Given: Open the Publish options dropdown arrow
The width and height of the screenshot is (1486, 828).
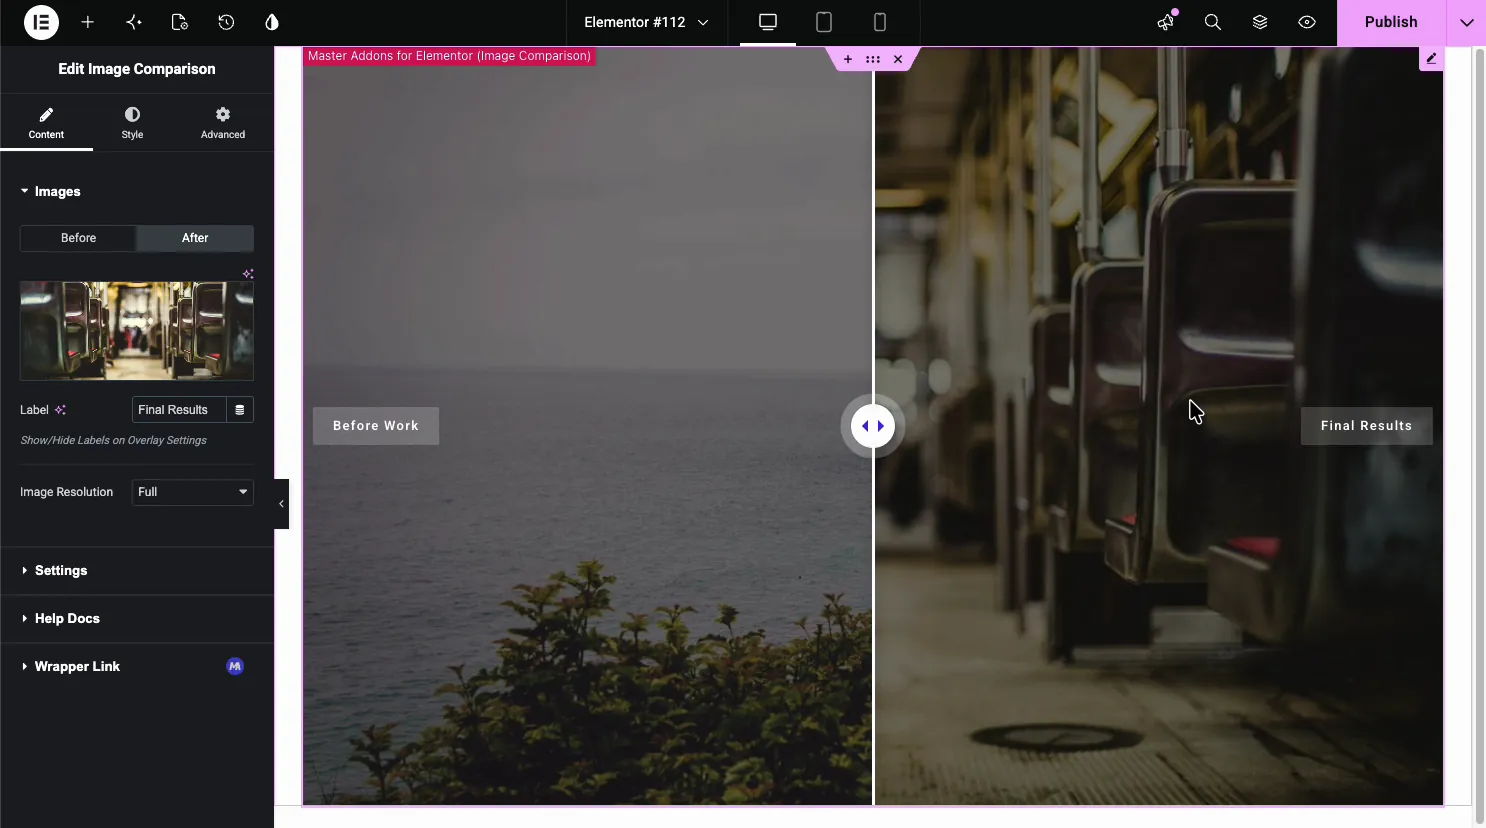Looking at the screenshot, I should [1466, 22].
